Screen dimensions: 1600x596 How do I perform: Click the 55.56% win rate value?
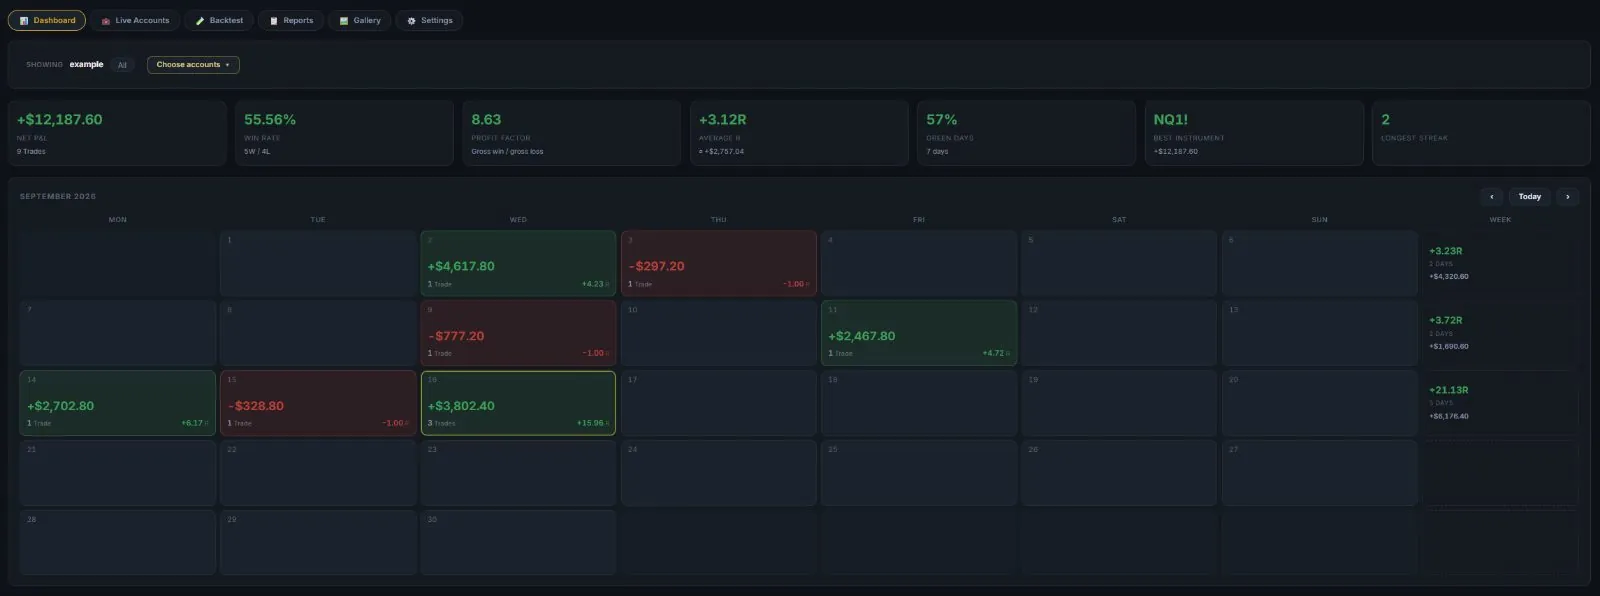point(270,120)
